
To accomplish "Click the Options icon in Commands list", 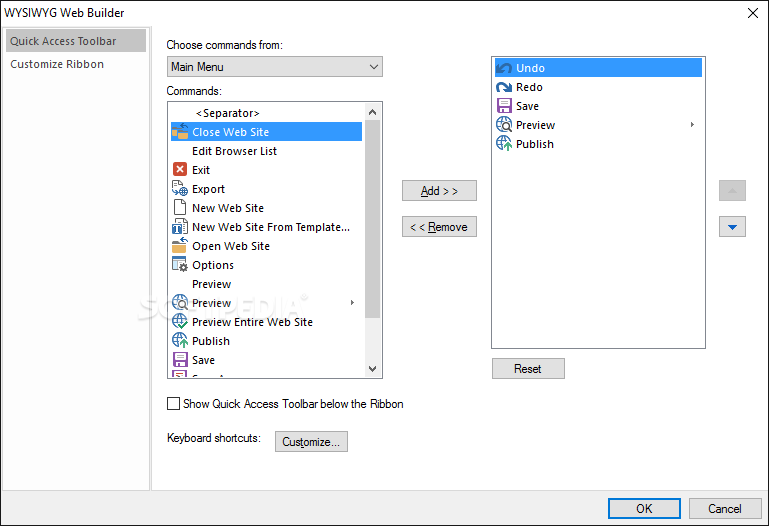I will (180, 265).
